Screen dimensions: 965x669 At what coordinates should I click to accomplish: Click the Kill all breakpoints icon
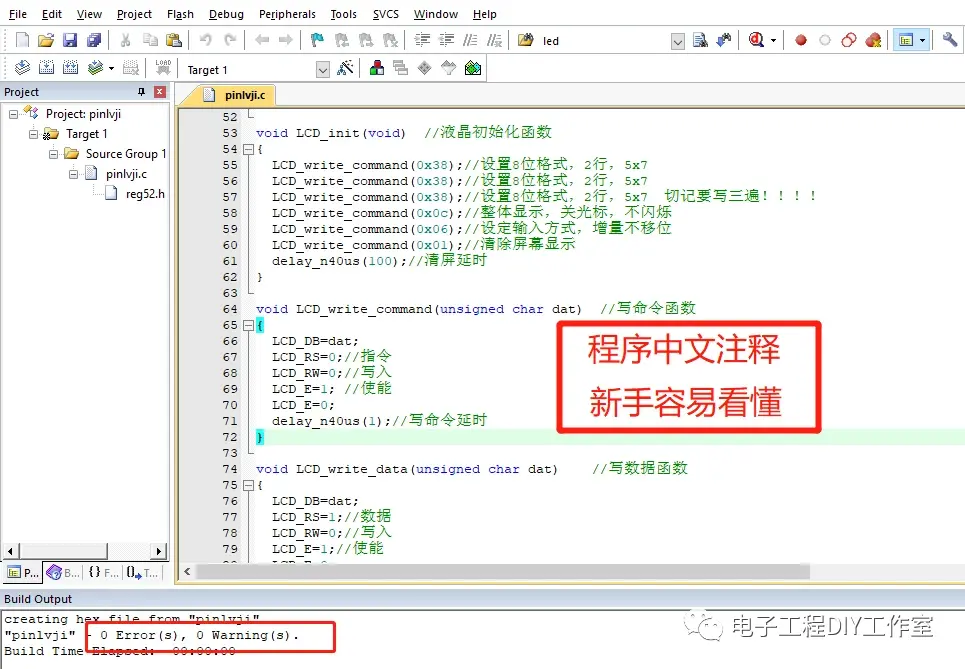(x=873, y=41)
